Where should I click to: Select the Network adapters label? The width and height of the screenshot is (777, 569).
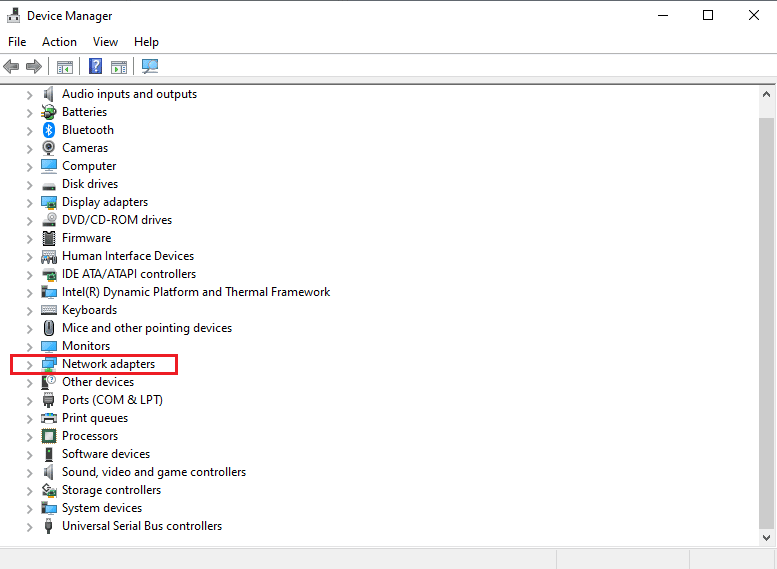[109, 364]
